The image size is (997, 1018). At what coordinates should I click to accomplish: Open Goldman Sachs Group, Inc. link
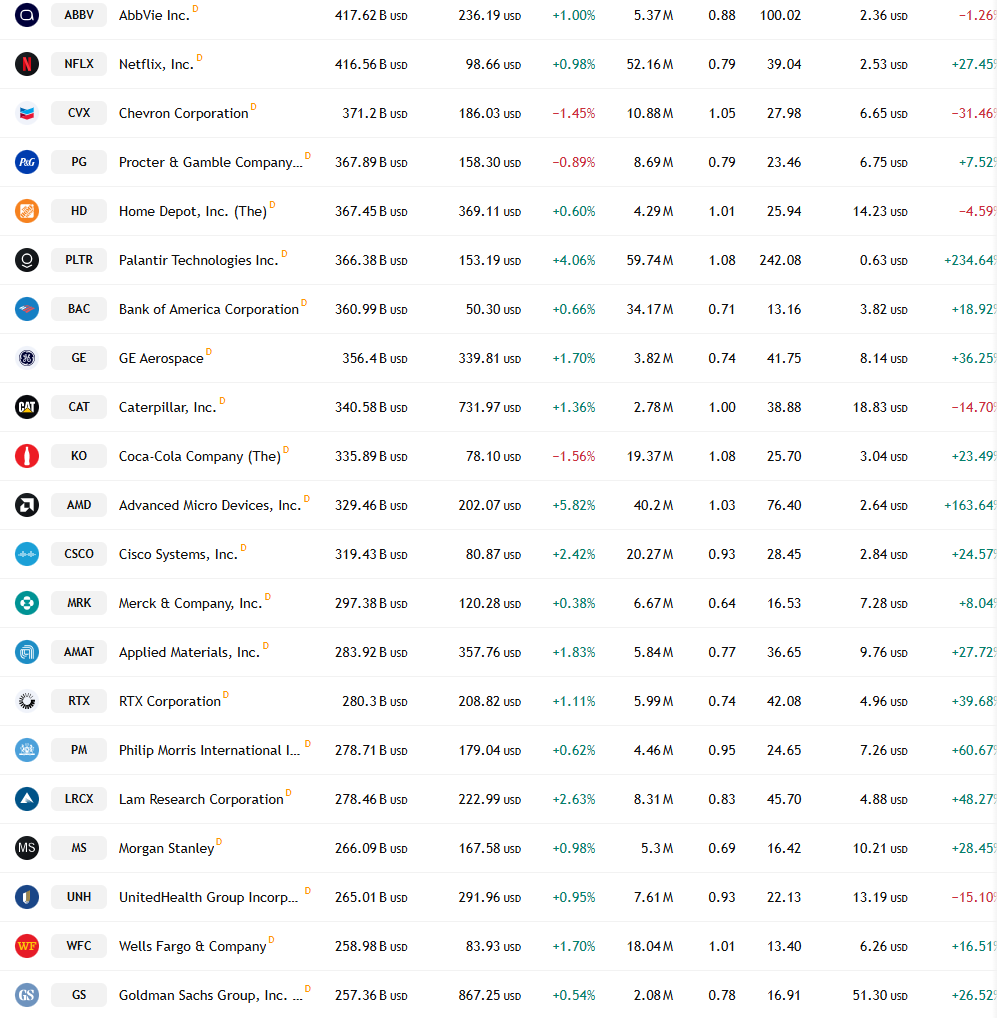pos(210,995)
